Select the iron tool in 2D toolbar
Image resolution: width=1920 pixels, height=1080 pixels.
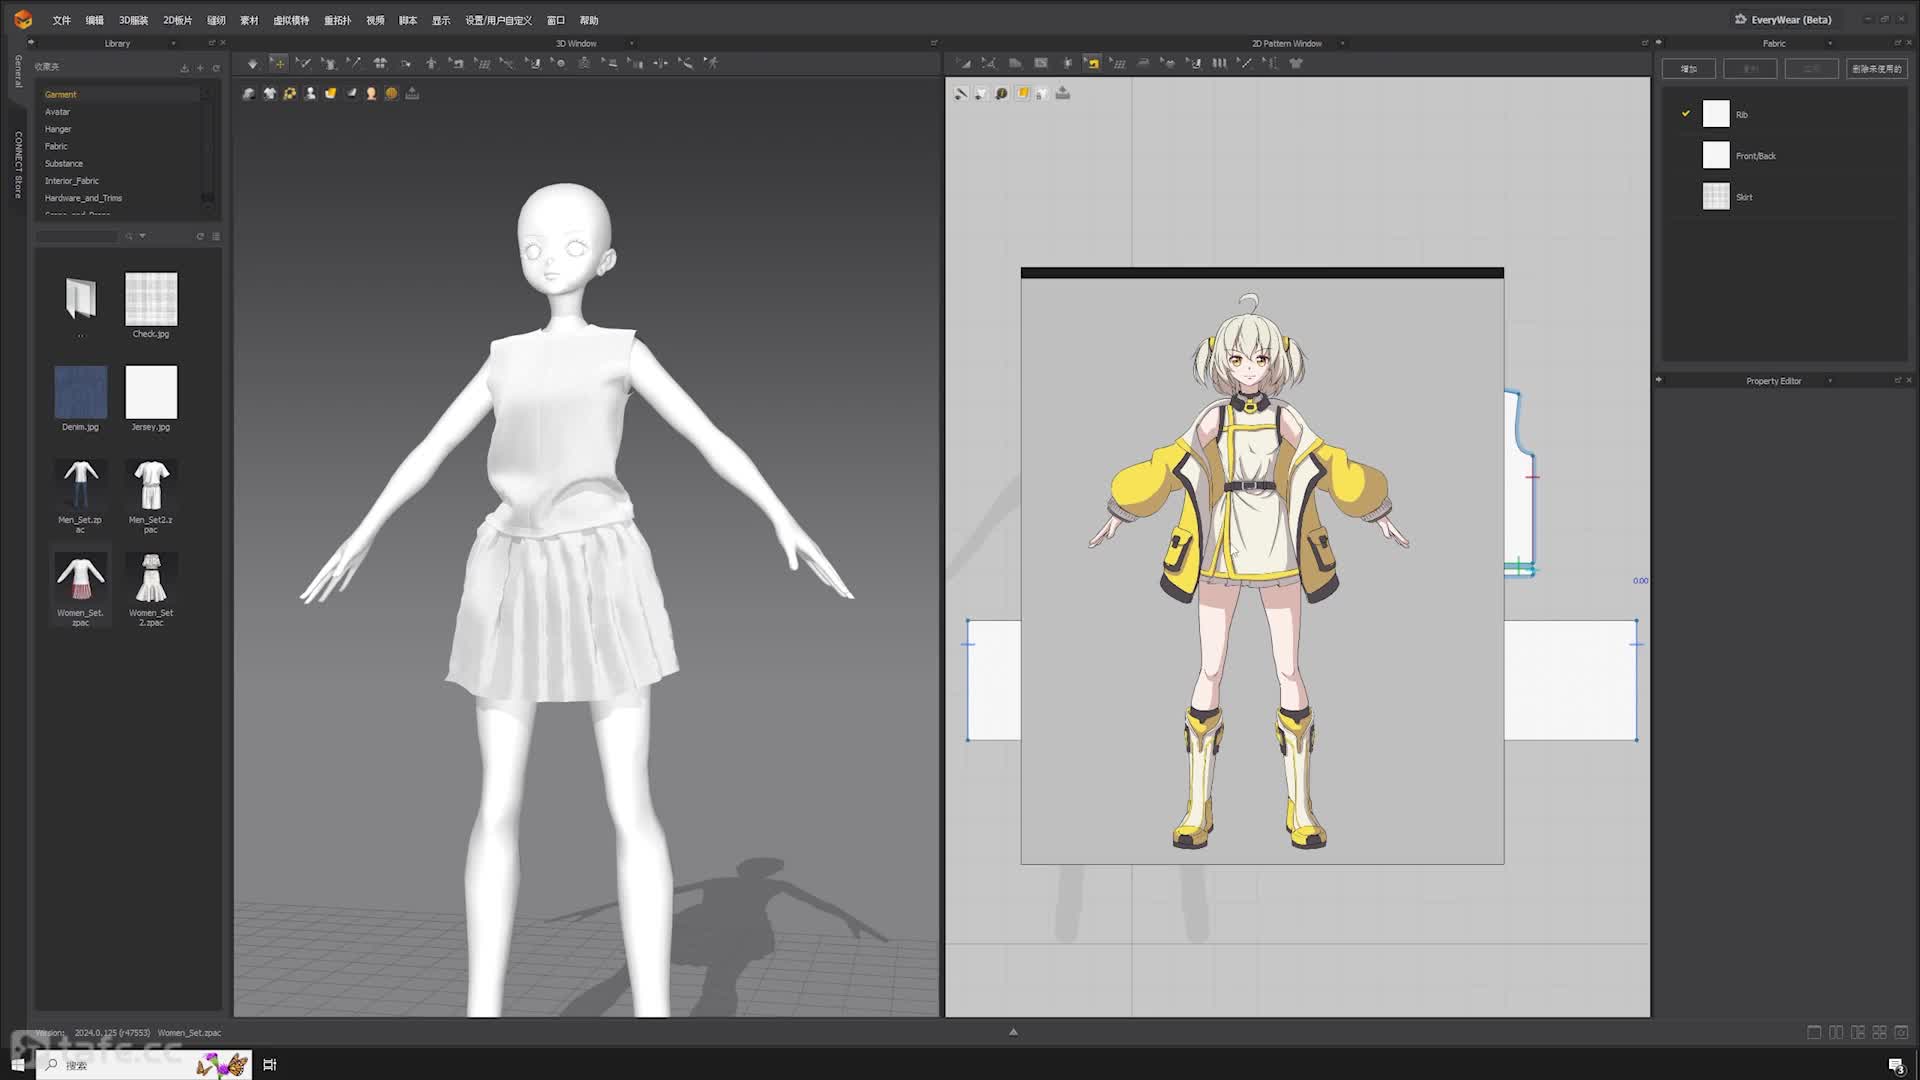1143,63
